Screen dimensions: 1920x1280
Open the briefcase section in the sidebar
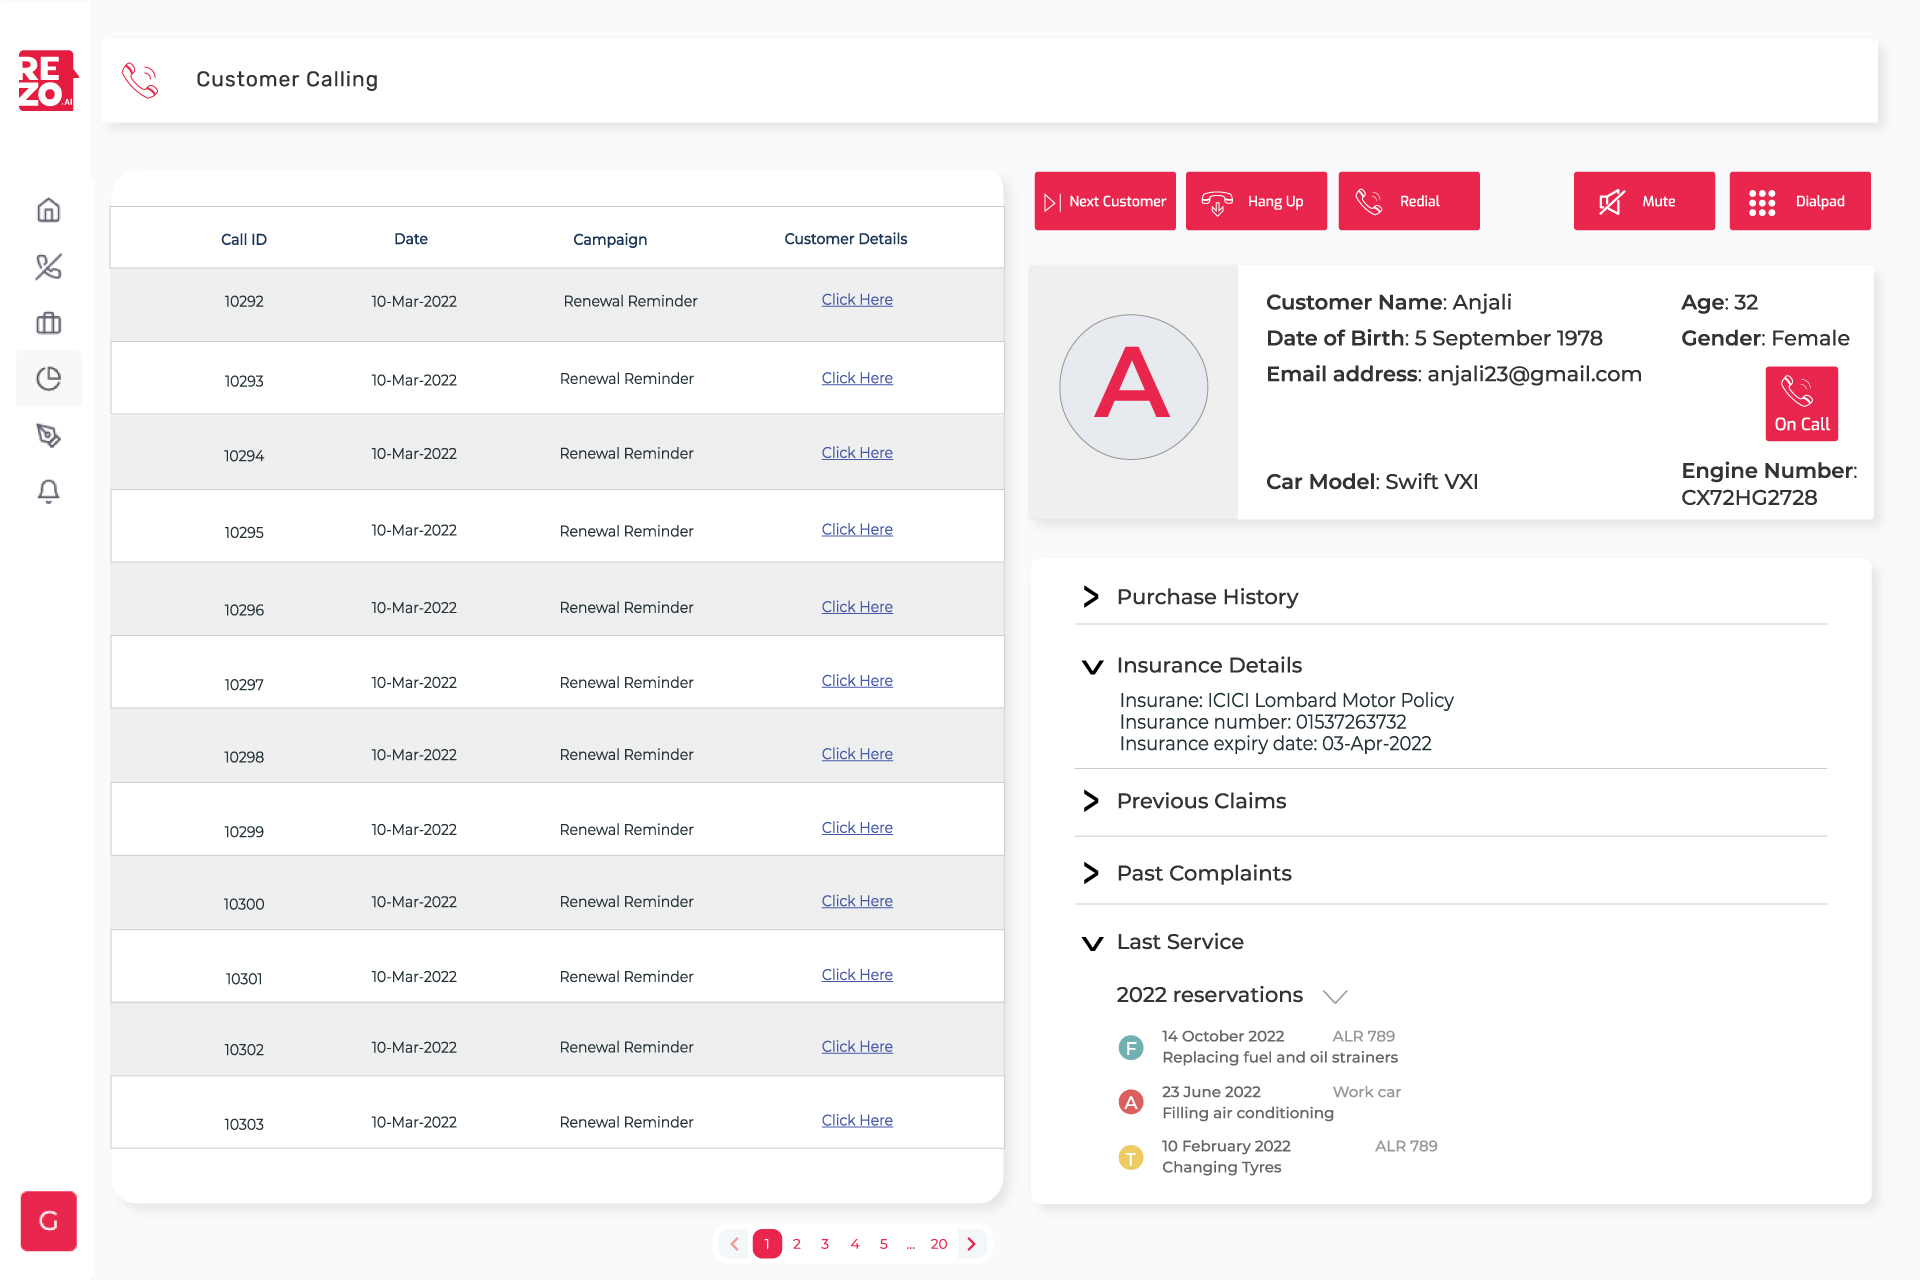pos(48,322)
